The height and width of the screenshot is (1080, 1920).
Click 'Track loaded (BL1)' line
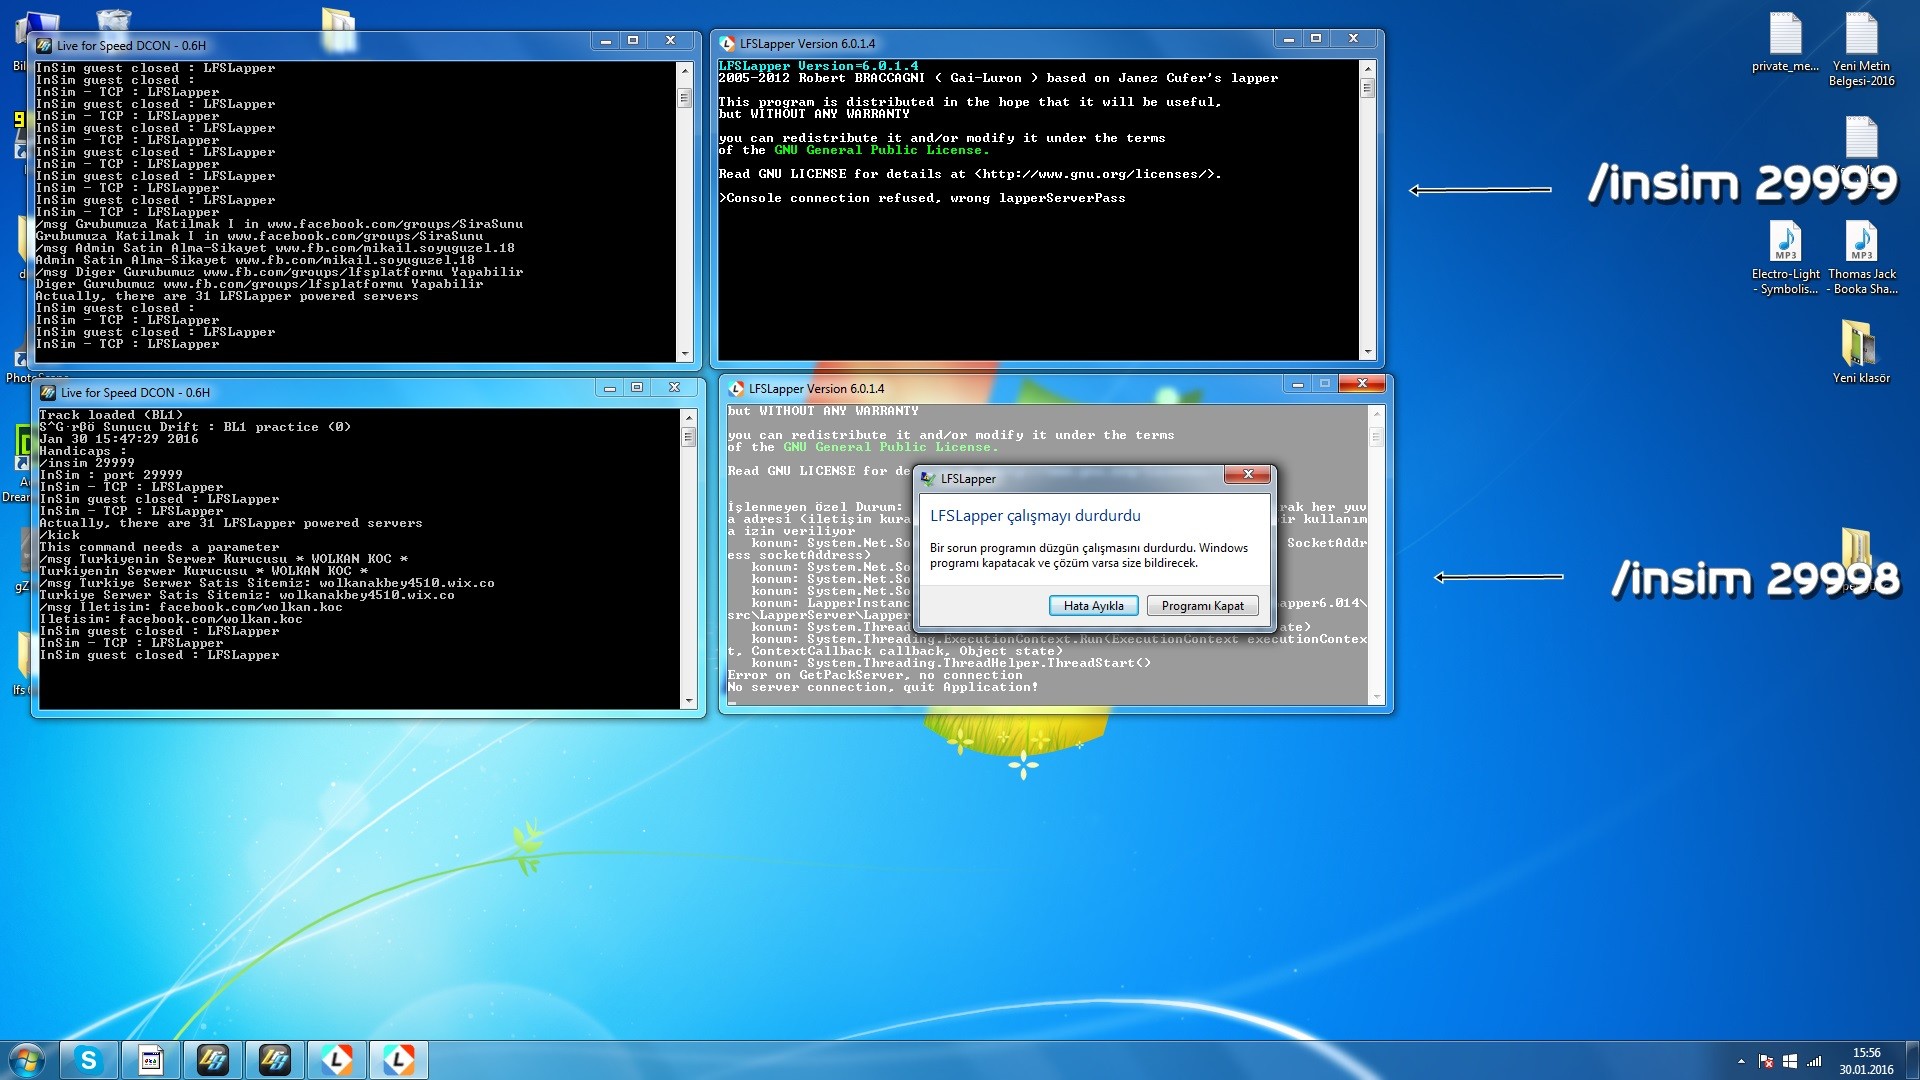111,415
